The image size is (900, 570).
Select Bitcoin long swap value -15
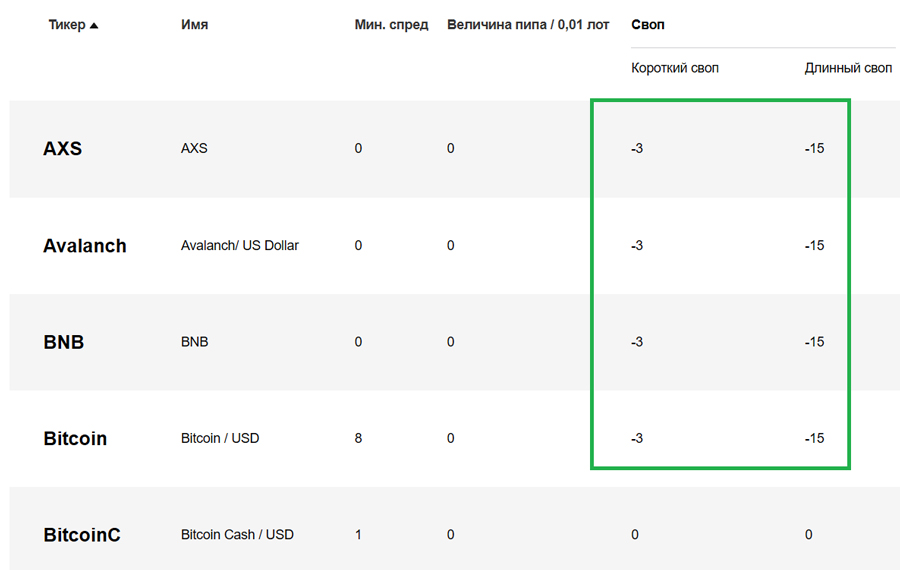pyautogui.click(x=814, y=439)
